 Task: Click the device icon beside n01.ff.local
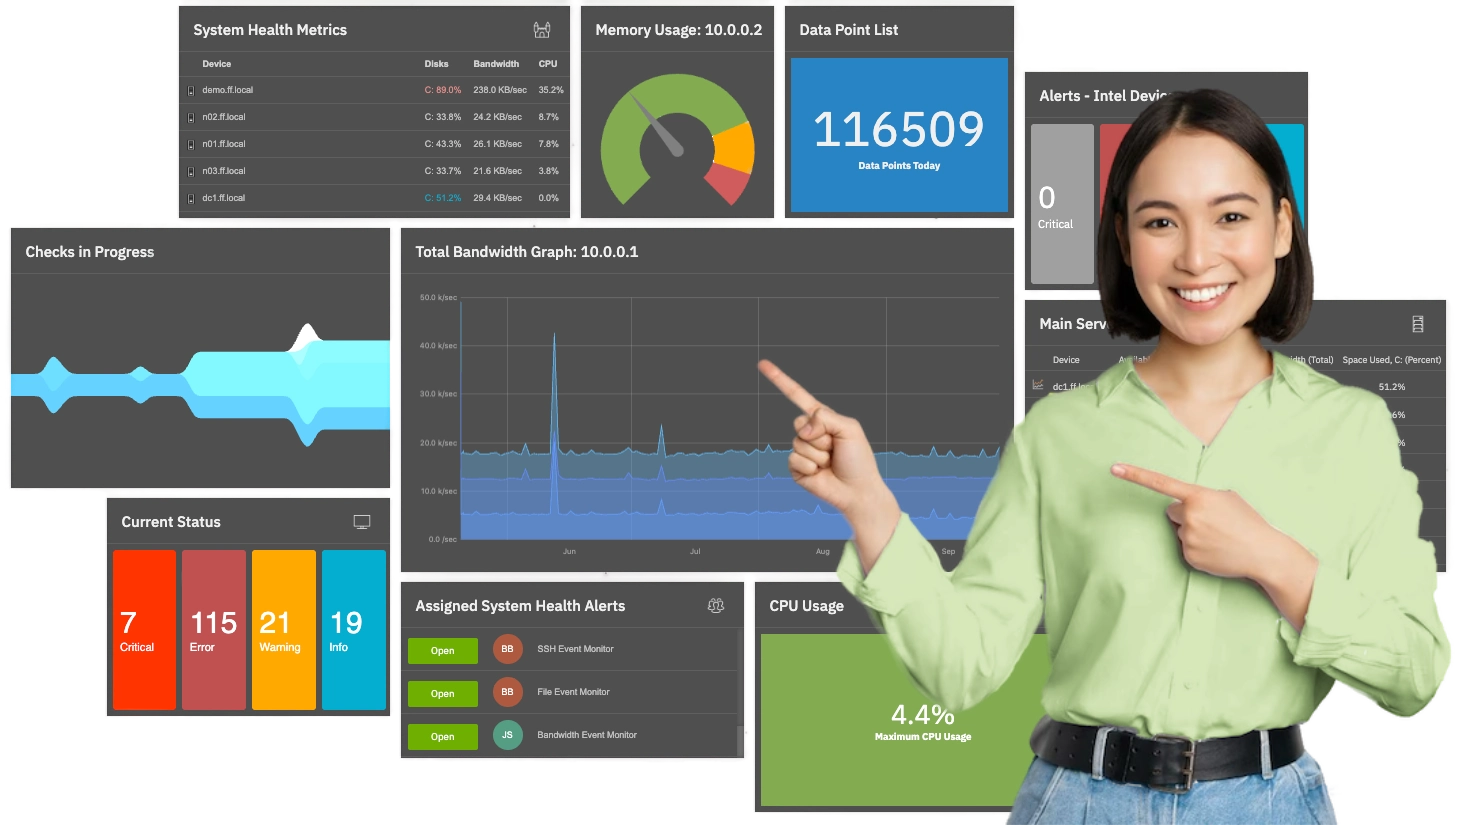[193, 143]
